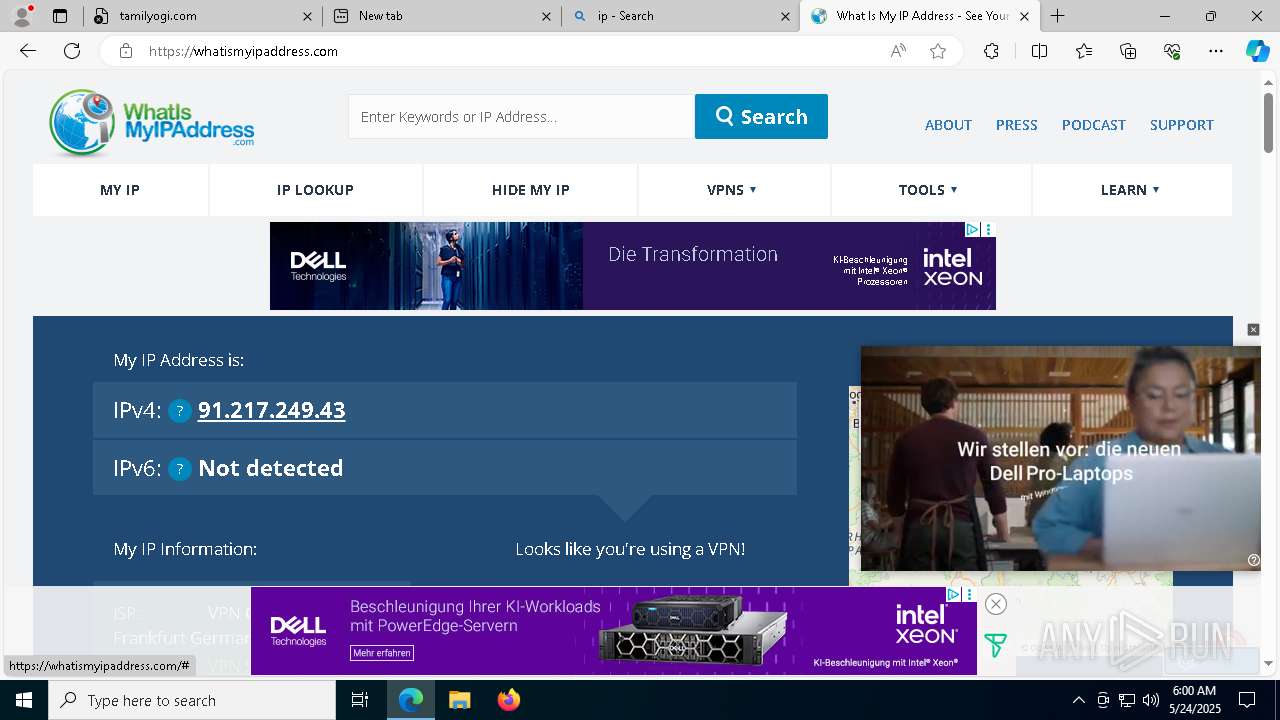
Task: Click the Enter Keywords or IP Address field
Action: click(521, 116)
